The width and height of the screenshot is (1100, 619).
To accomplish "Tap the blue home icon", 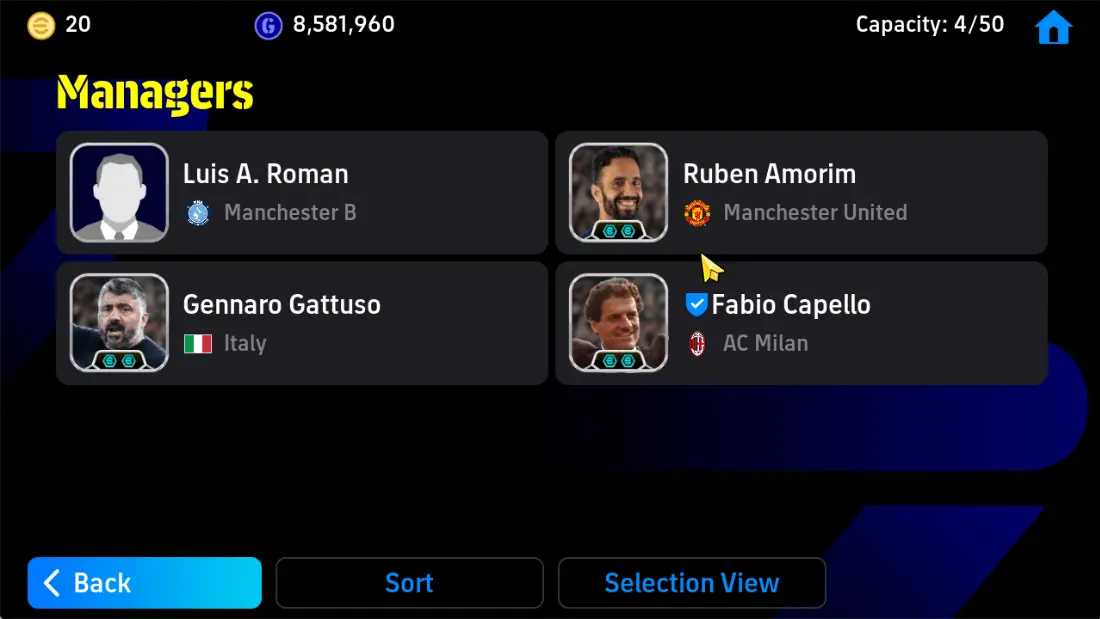I will [x=1053, y=27].
